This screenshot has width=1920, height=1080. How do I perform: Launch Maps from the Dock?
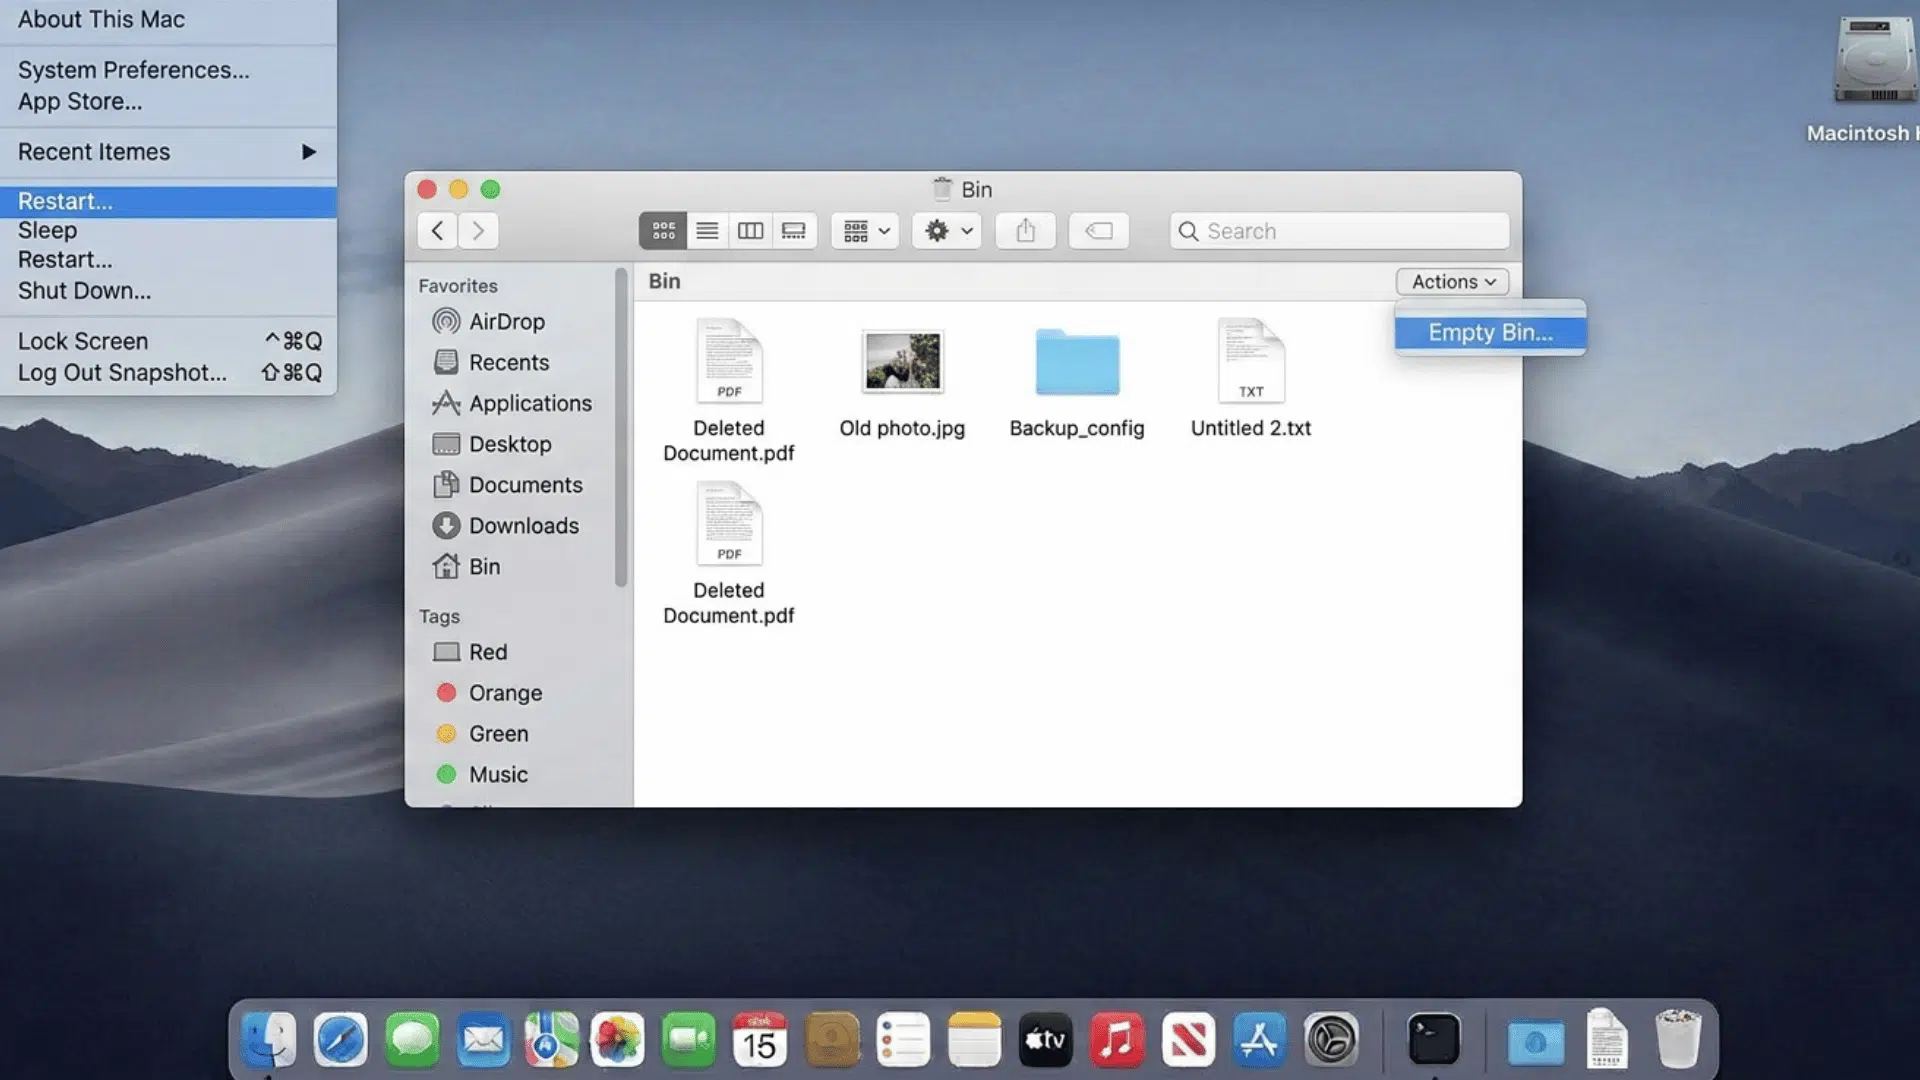click(552, 1040)
